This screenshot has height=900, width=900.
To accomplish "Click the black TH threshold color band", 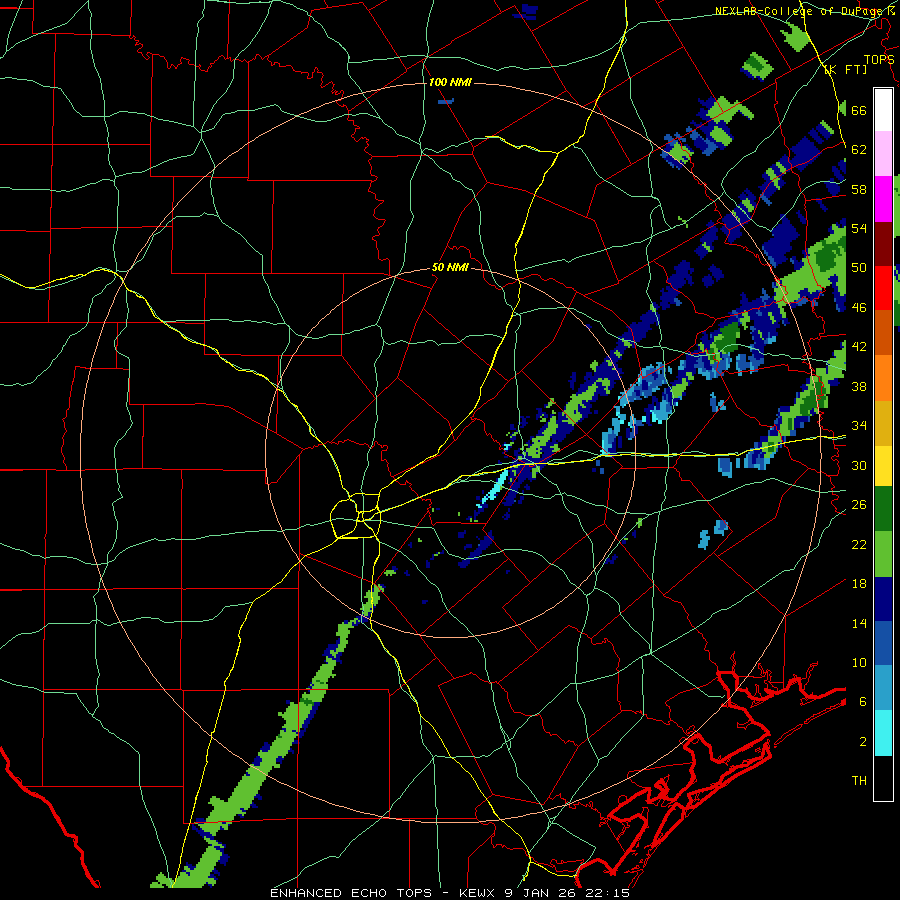I will tap(883, 778).
